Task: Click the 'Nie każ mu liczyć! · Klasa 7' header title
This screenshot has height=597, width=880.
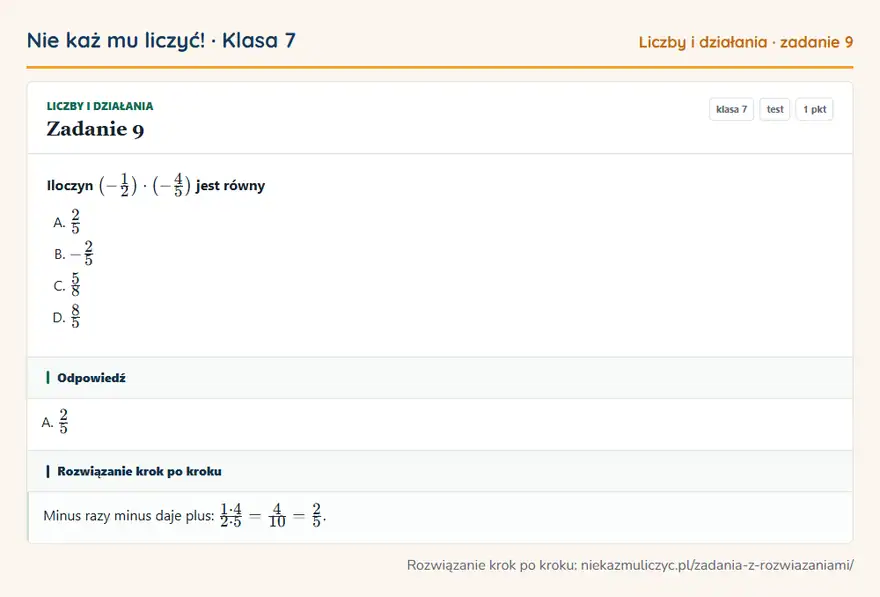Action: point(161,41)
